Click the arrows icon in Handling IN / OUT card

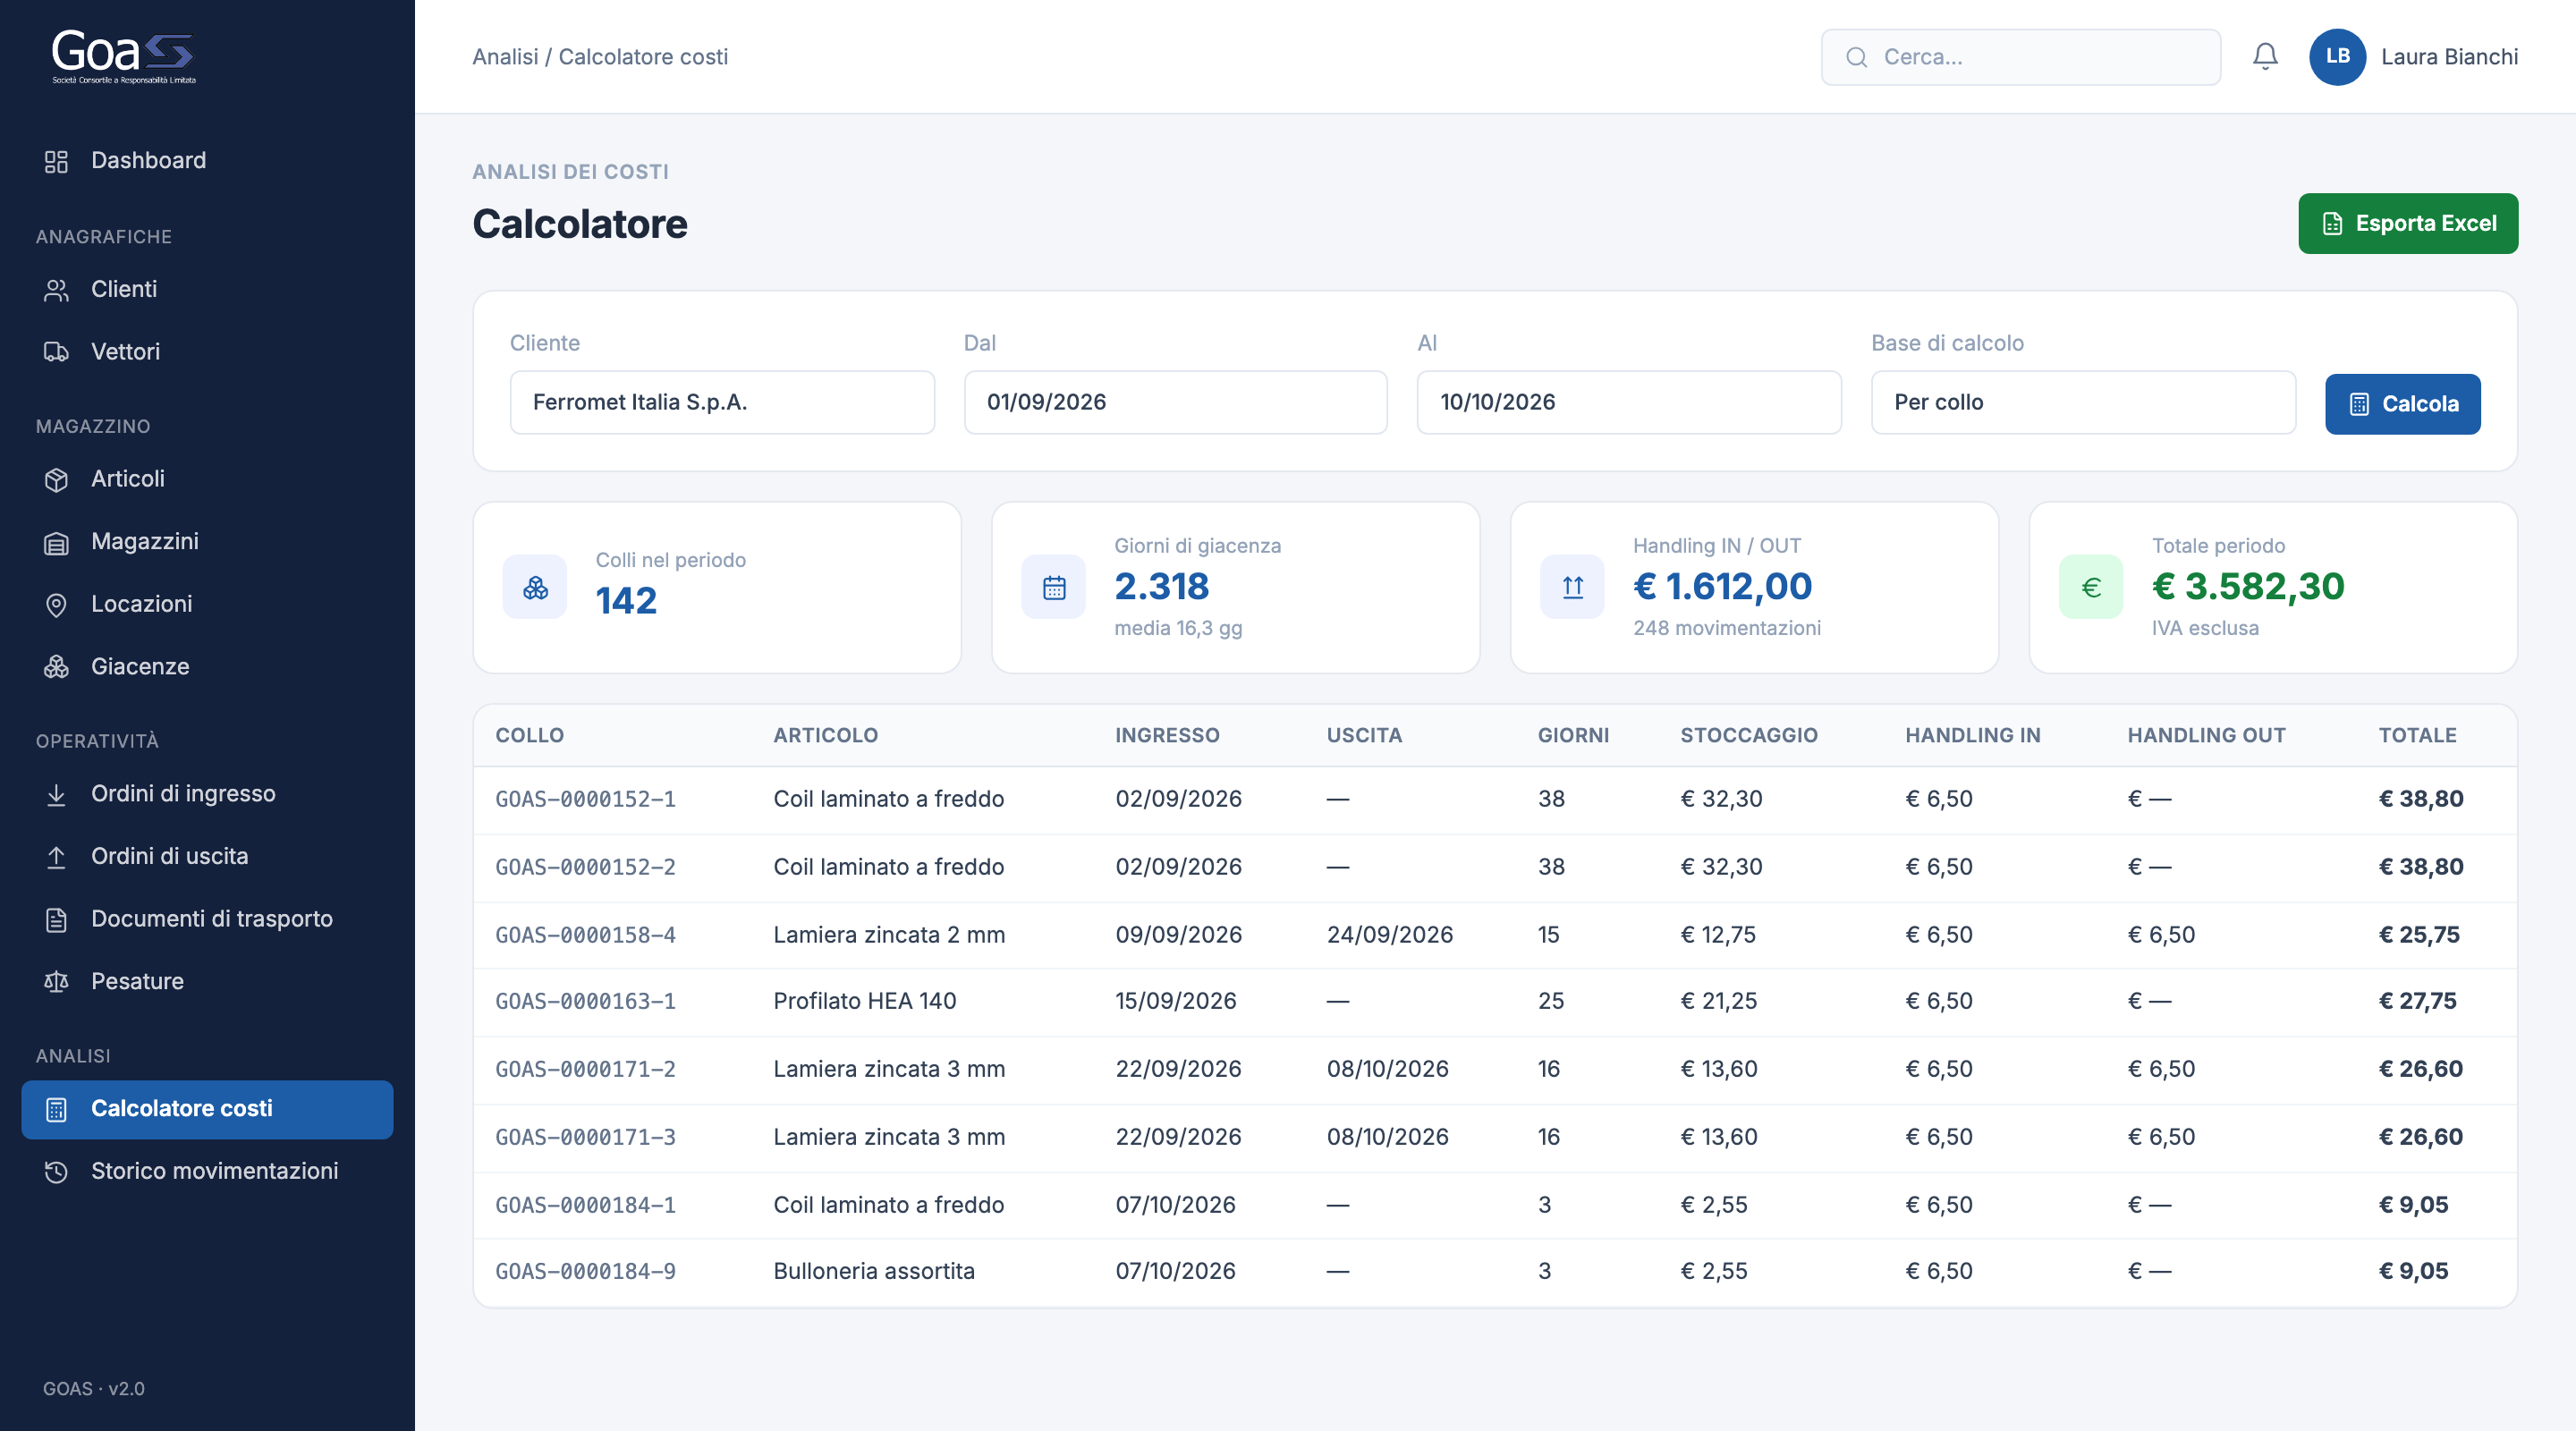(1573, 587)
